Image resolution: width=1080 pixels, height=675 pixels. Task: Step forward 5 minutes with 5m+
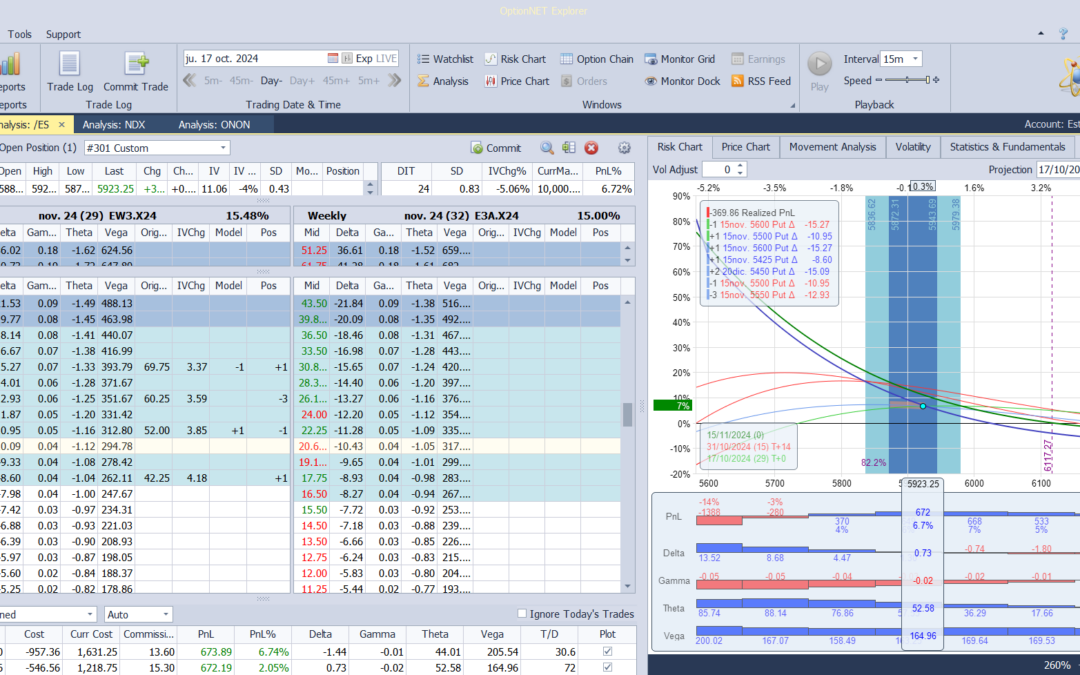tap(369, 81)
